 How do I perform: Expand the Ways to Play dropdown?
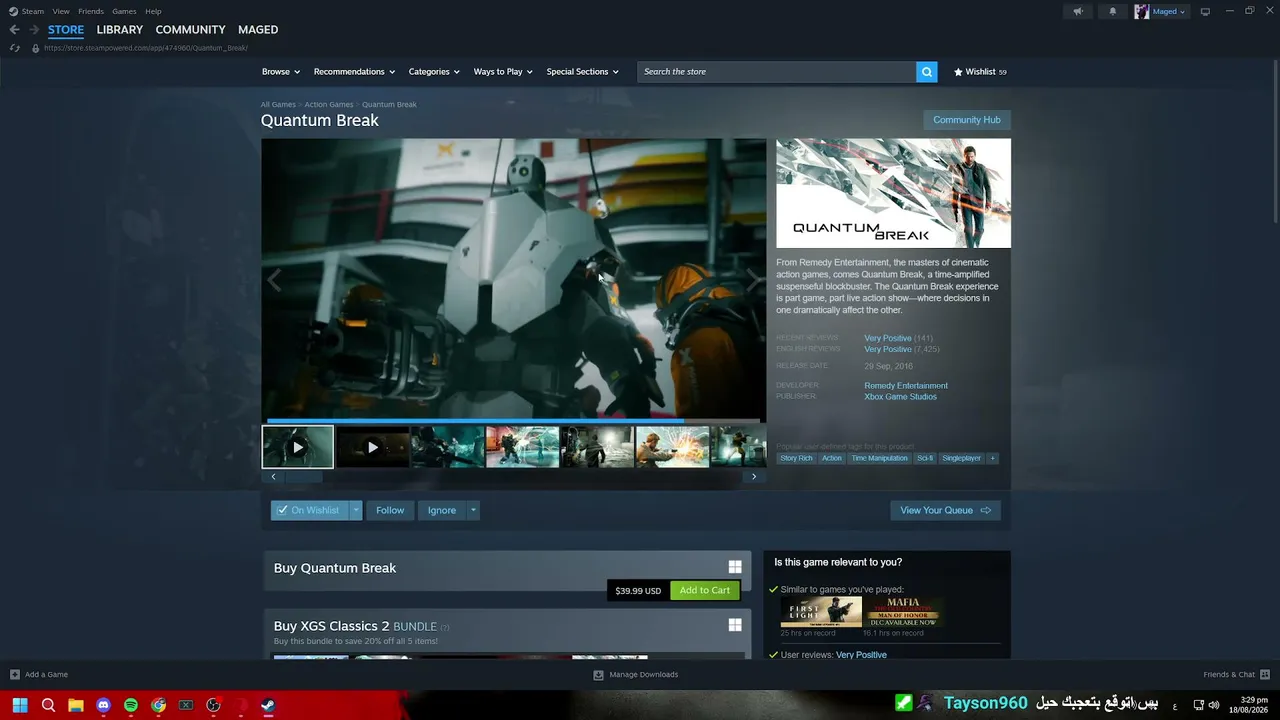coord(503,72)
